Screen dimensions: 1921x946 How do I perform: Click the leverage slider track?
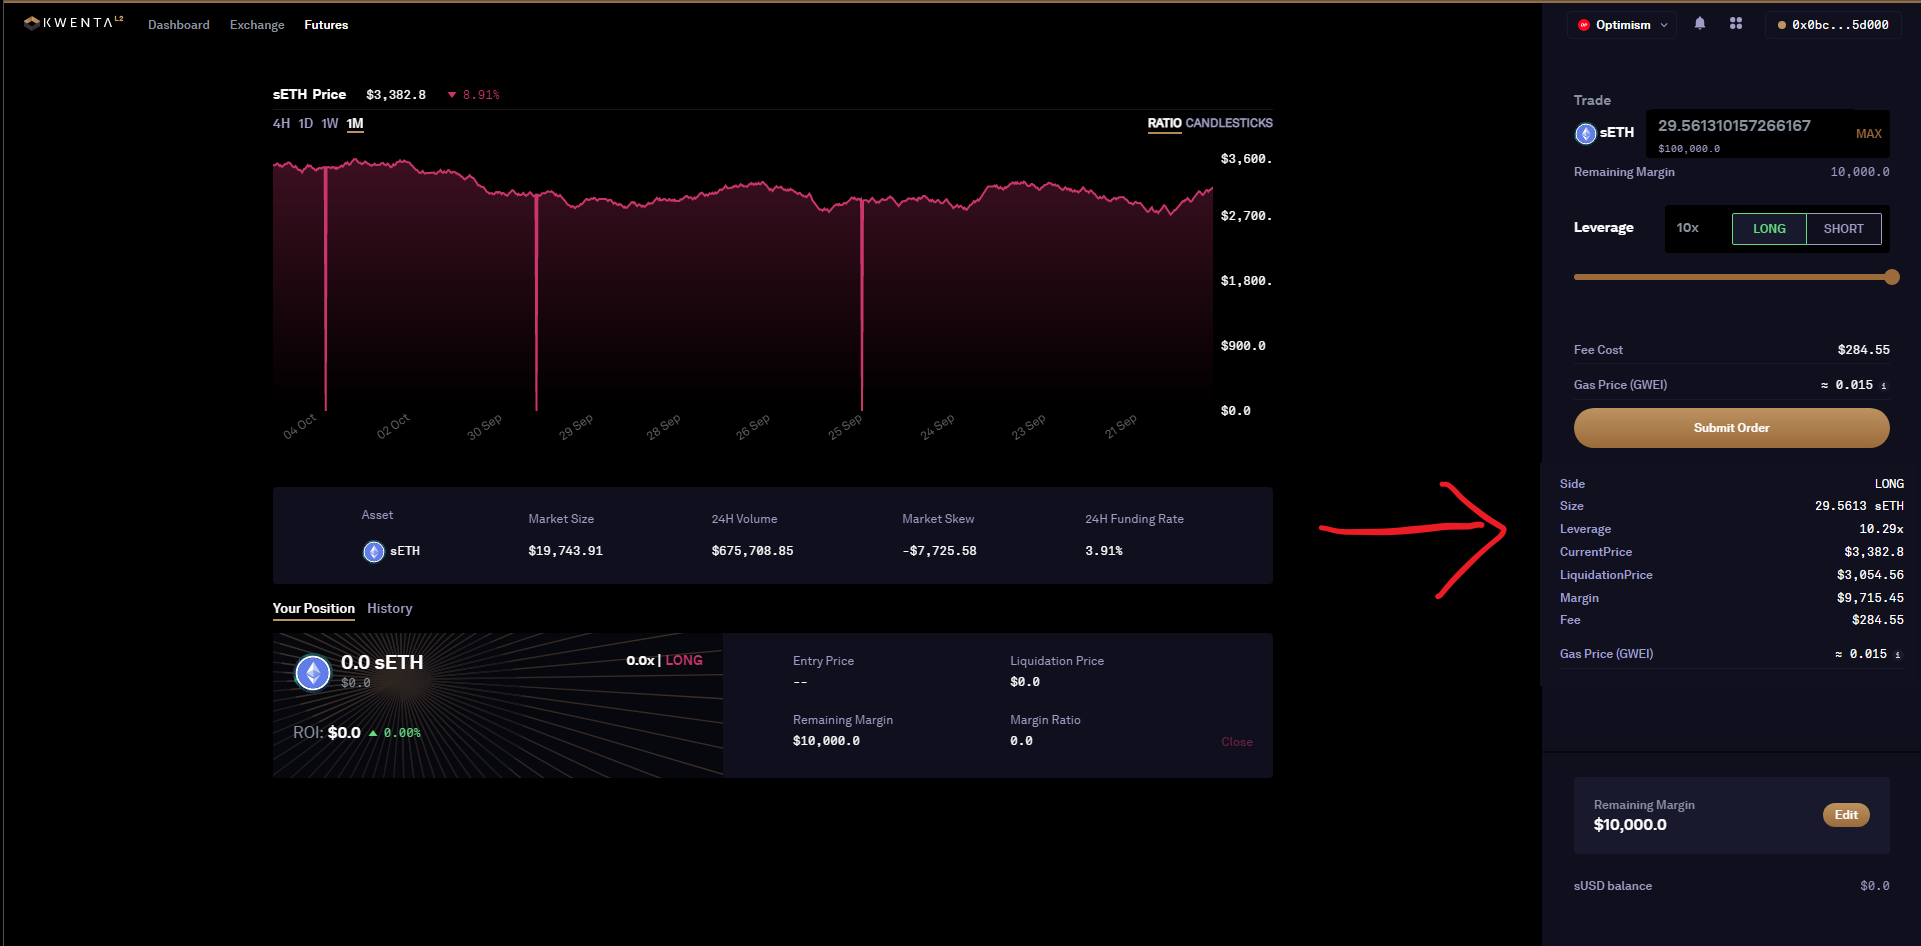click(x=1730, y=277)
